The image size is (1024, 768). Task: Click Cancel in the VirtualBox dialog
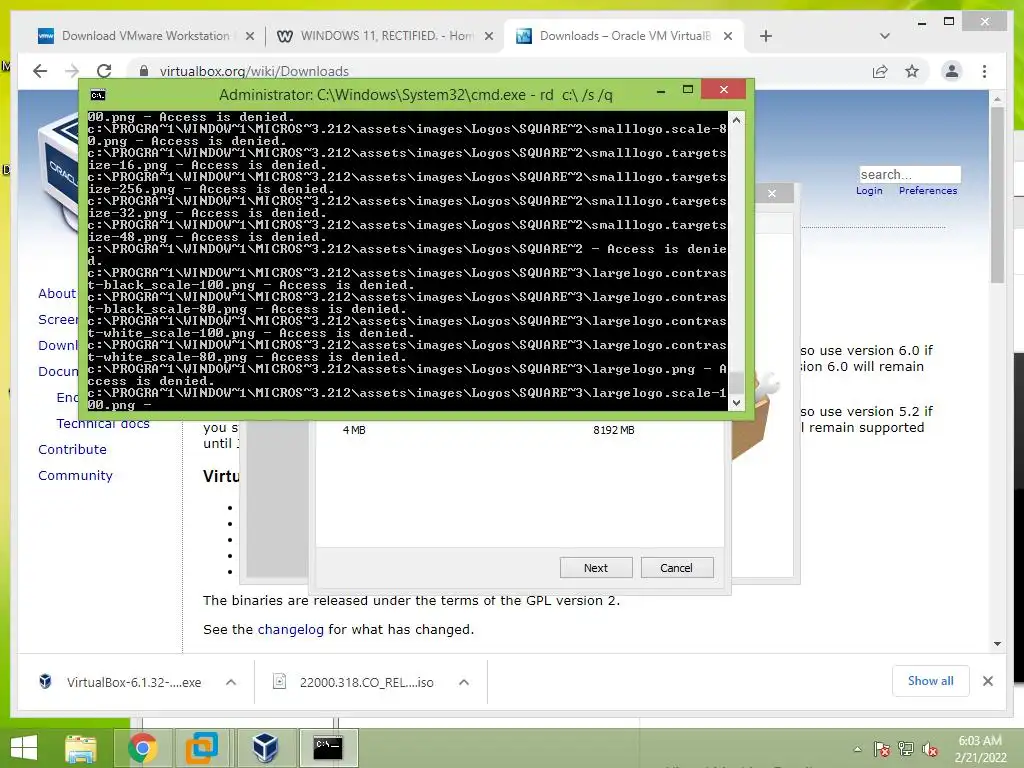pyautogui.click(x=677, y=568)
